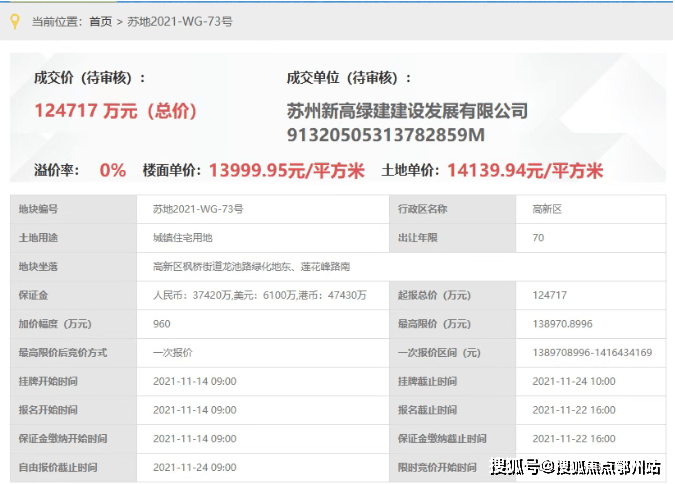This screenshot has height=484, width=675.
Task: Click the land location address cell
Action: coord(250,267)
